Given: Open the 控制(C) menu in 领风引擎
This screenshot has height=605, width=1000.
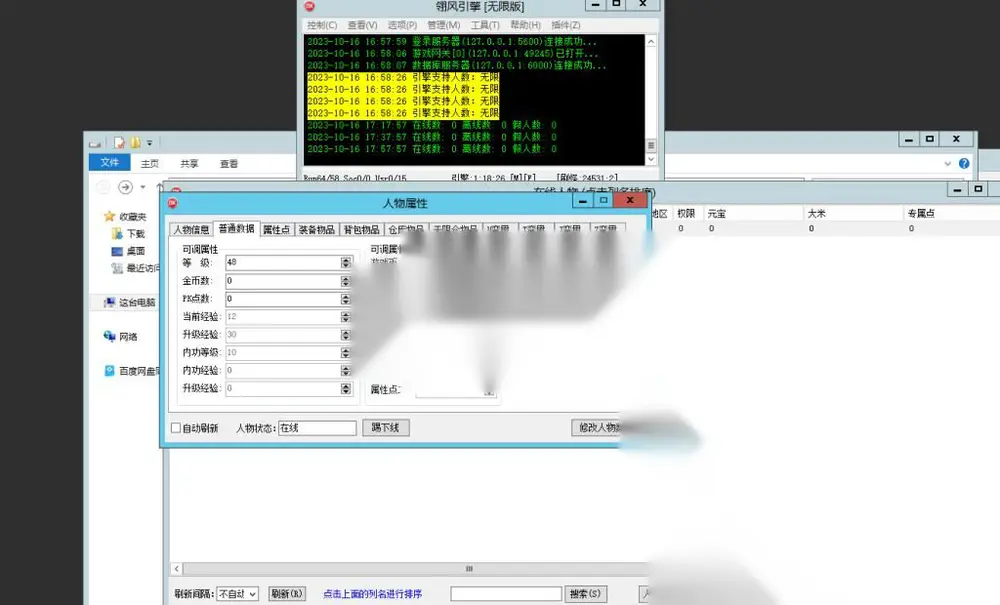Looking at the screenshot, I should [x=322, y=25].
